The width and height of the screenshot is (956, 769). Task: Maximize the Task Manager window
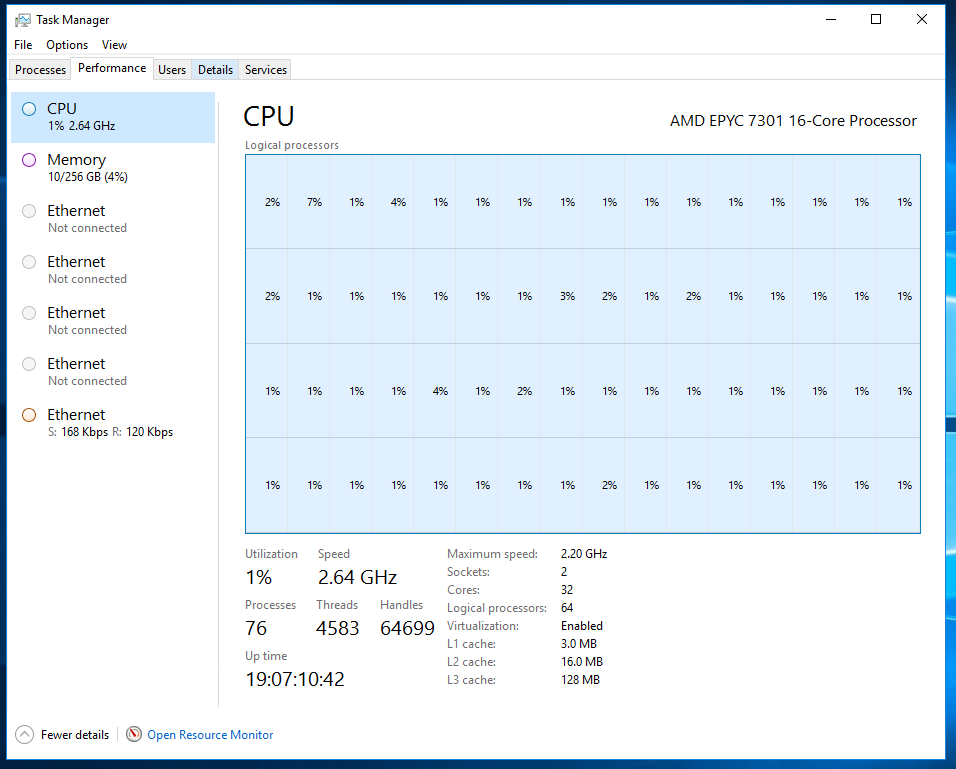876,20
